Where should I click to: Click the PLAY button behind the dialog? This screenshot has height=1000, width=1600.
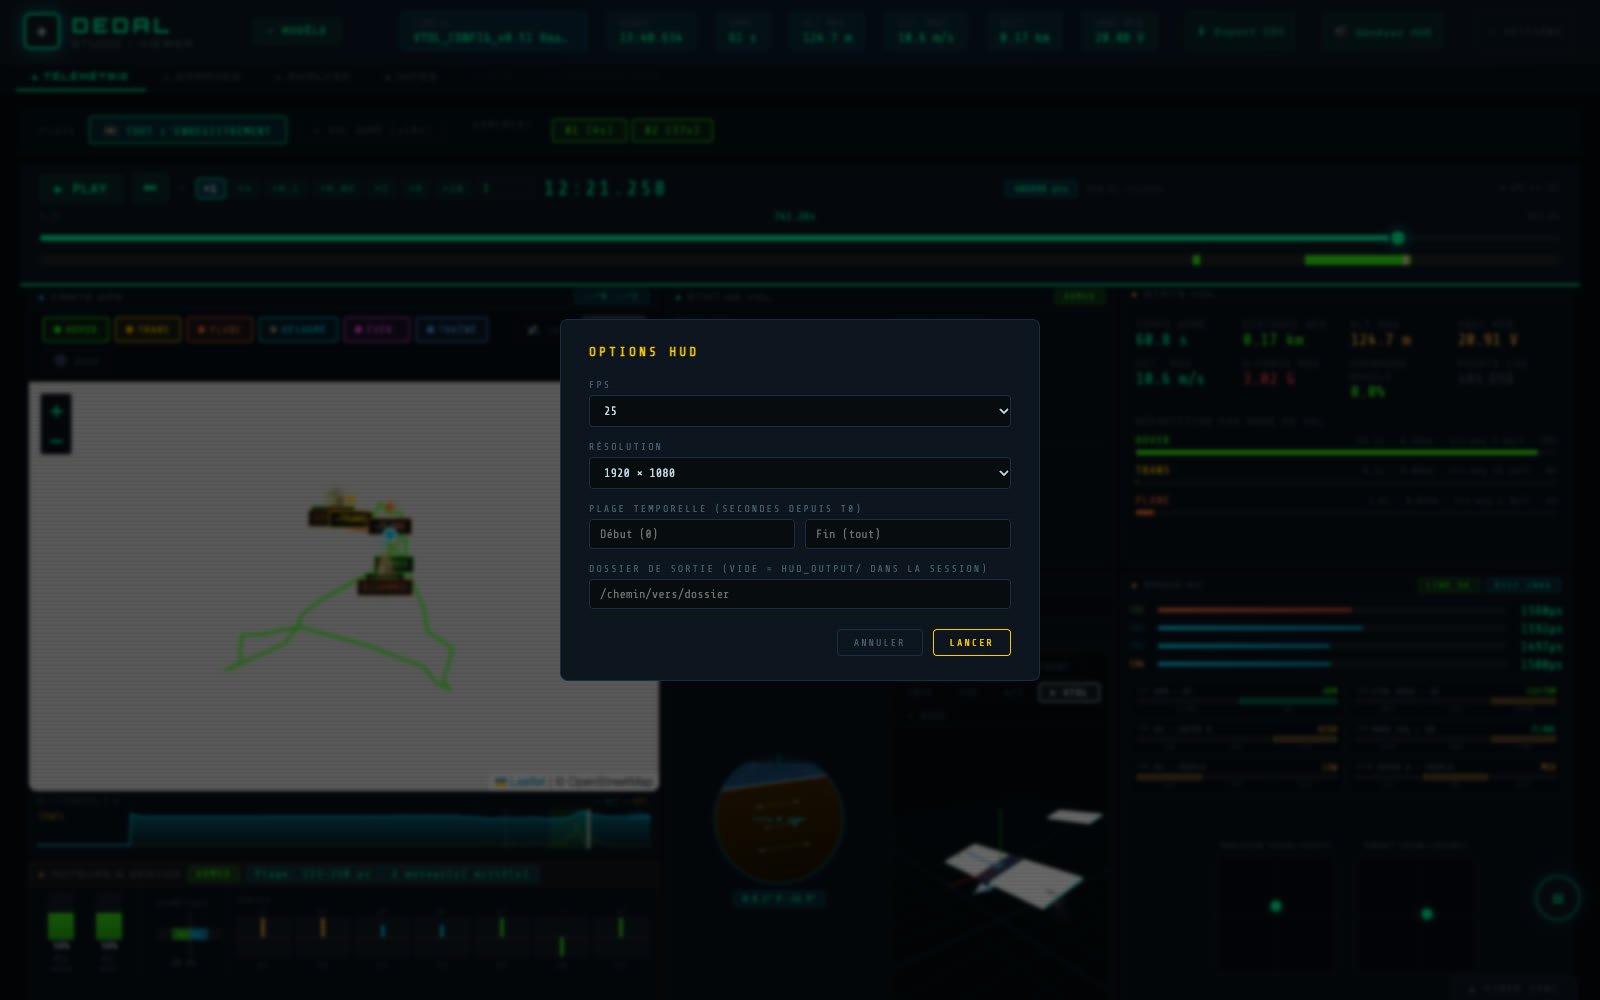pyautogui.click(x=81, y=188)
